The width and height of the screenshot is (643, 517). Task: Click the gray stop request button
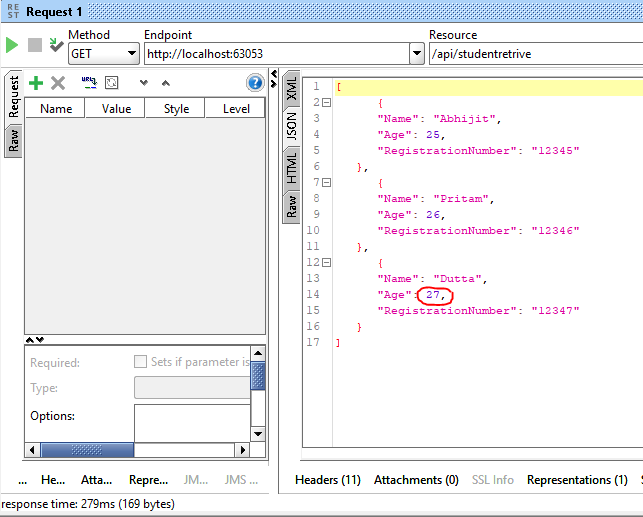[x=35, y=45]
